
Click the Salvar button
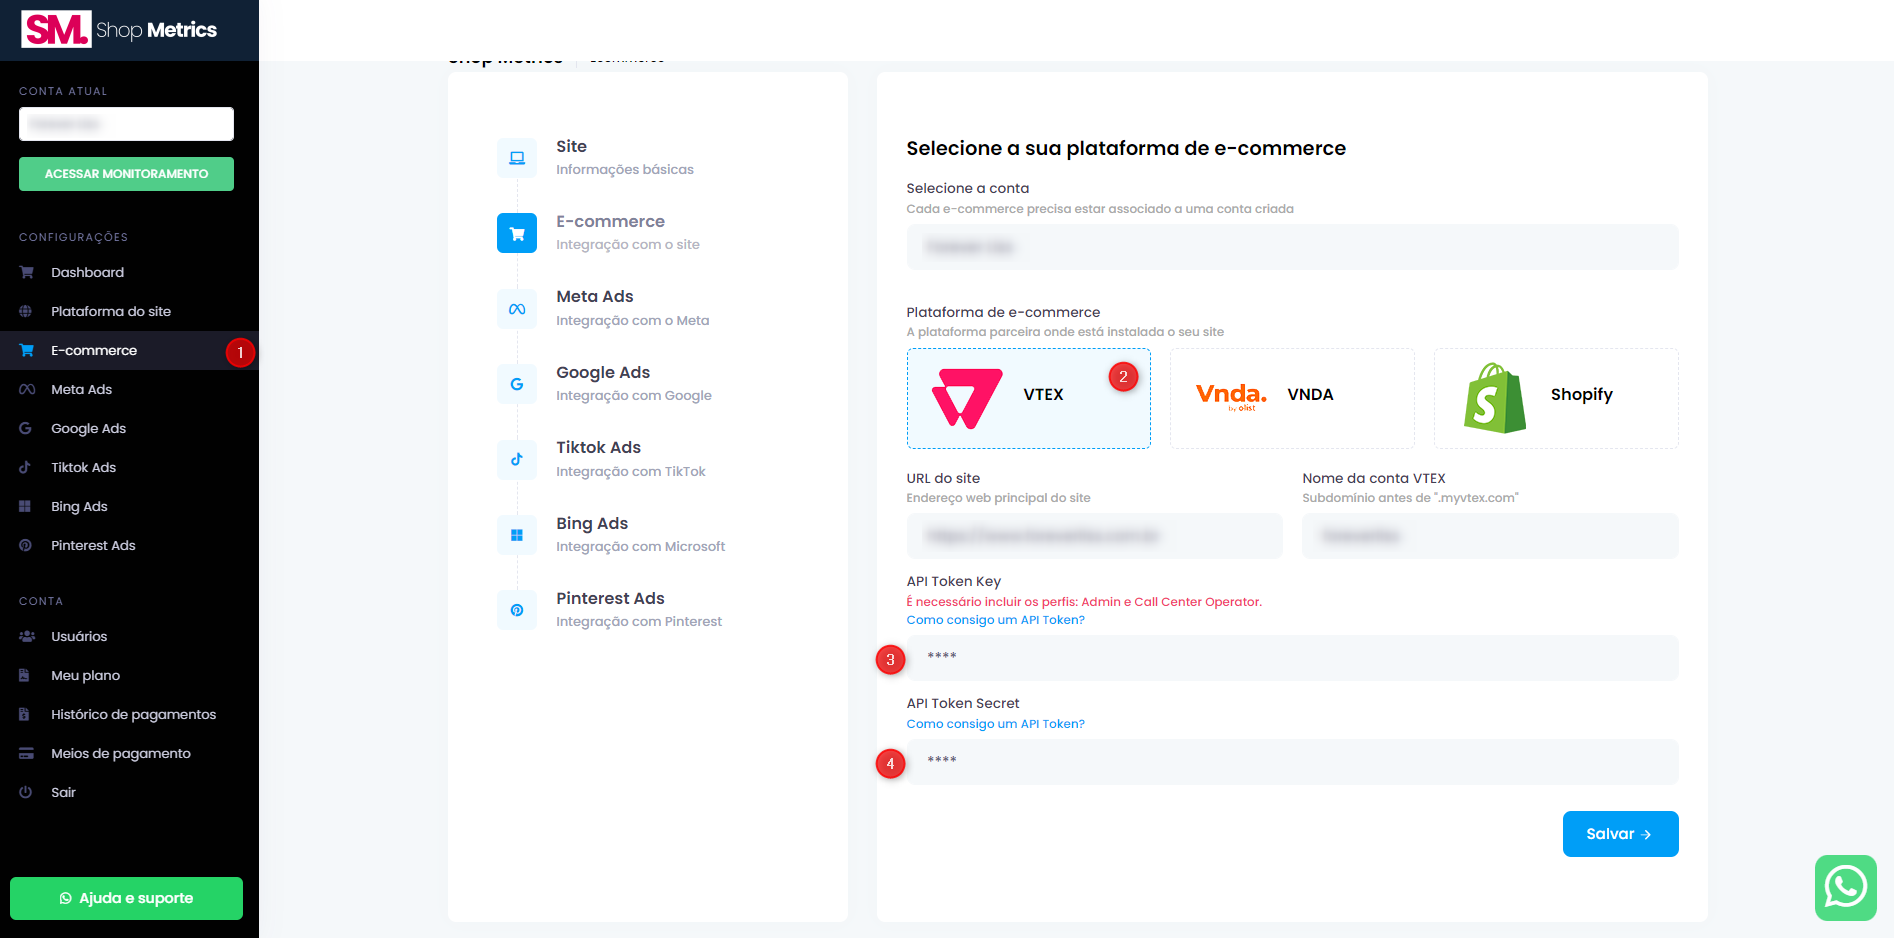pos(1619,834)
